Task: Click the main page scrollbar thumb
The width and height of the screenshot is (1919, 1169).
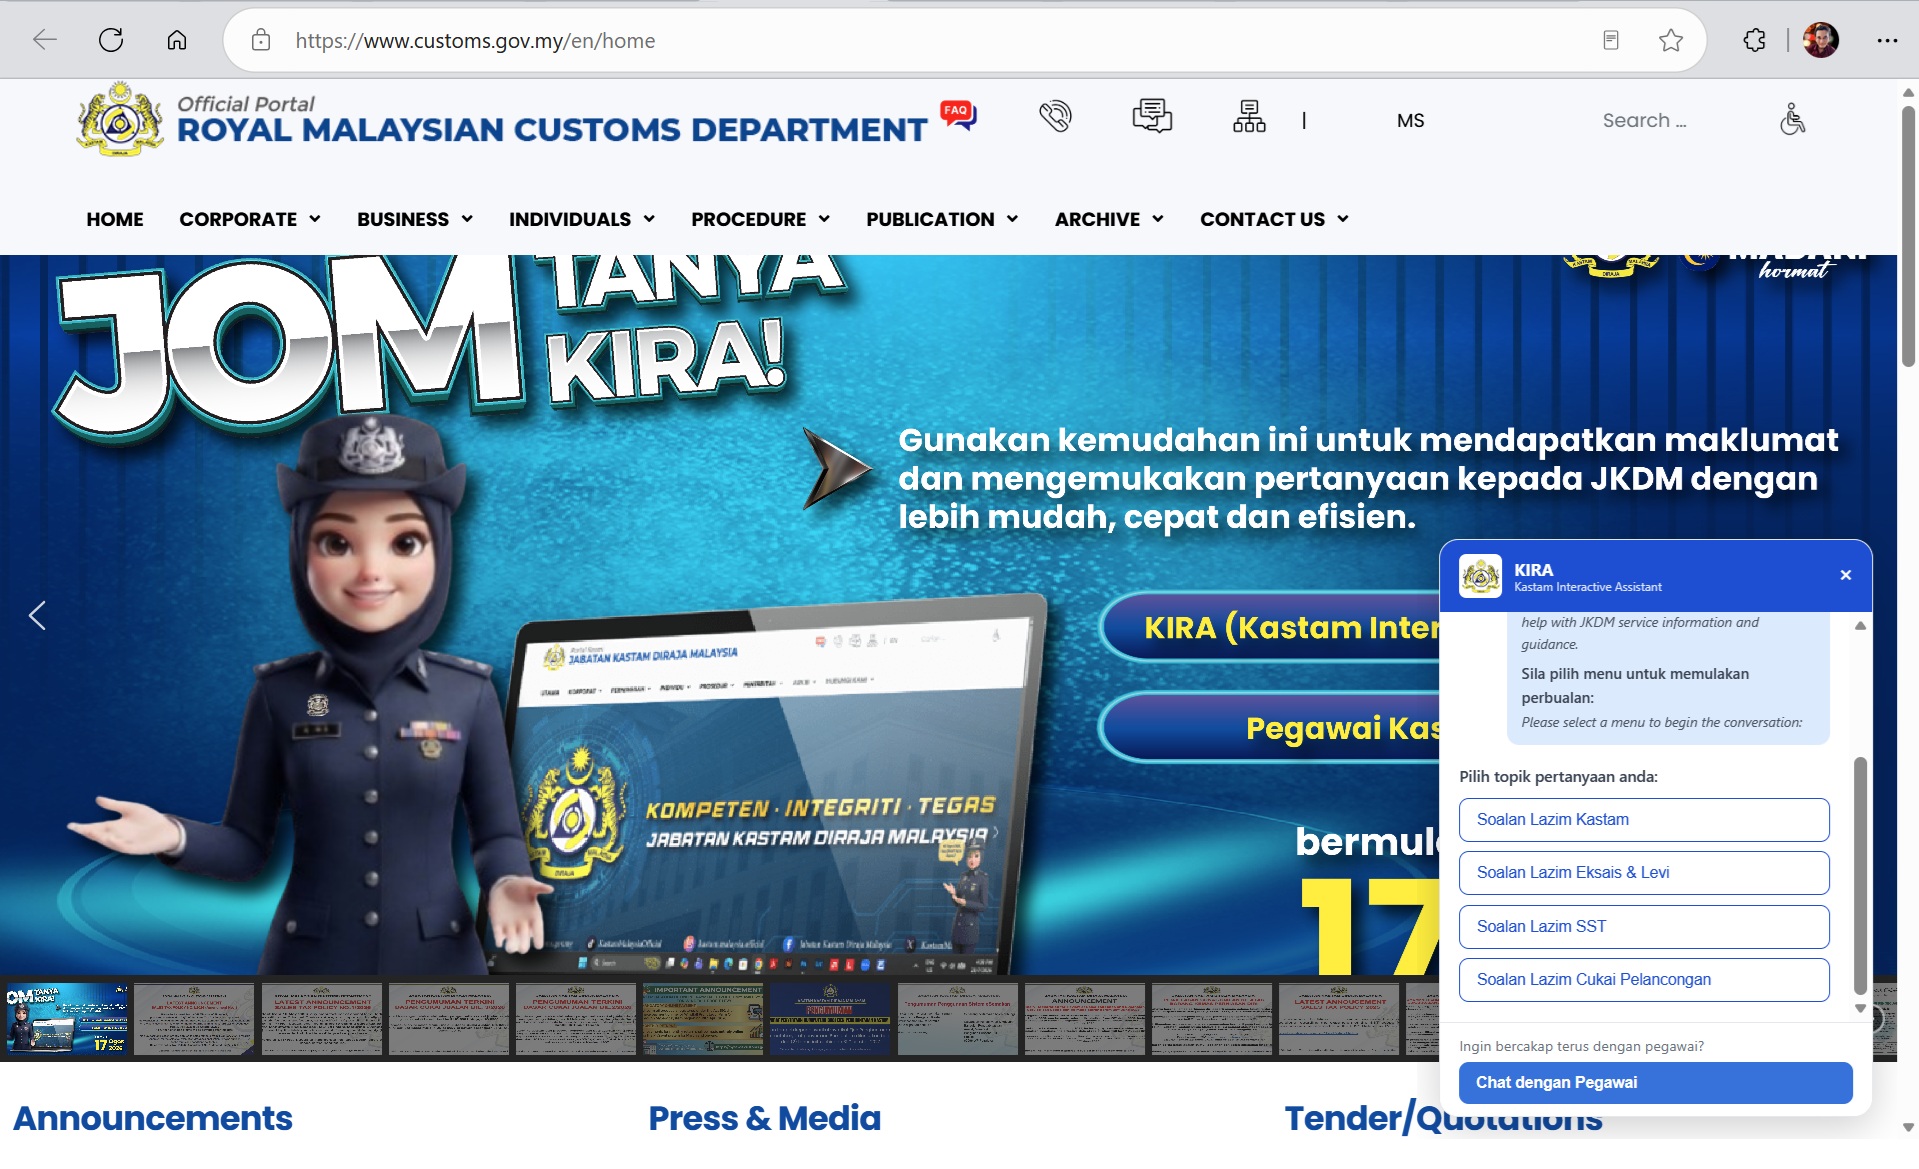Action: [1908, 235]
